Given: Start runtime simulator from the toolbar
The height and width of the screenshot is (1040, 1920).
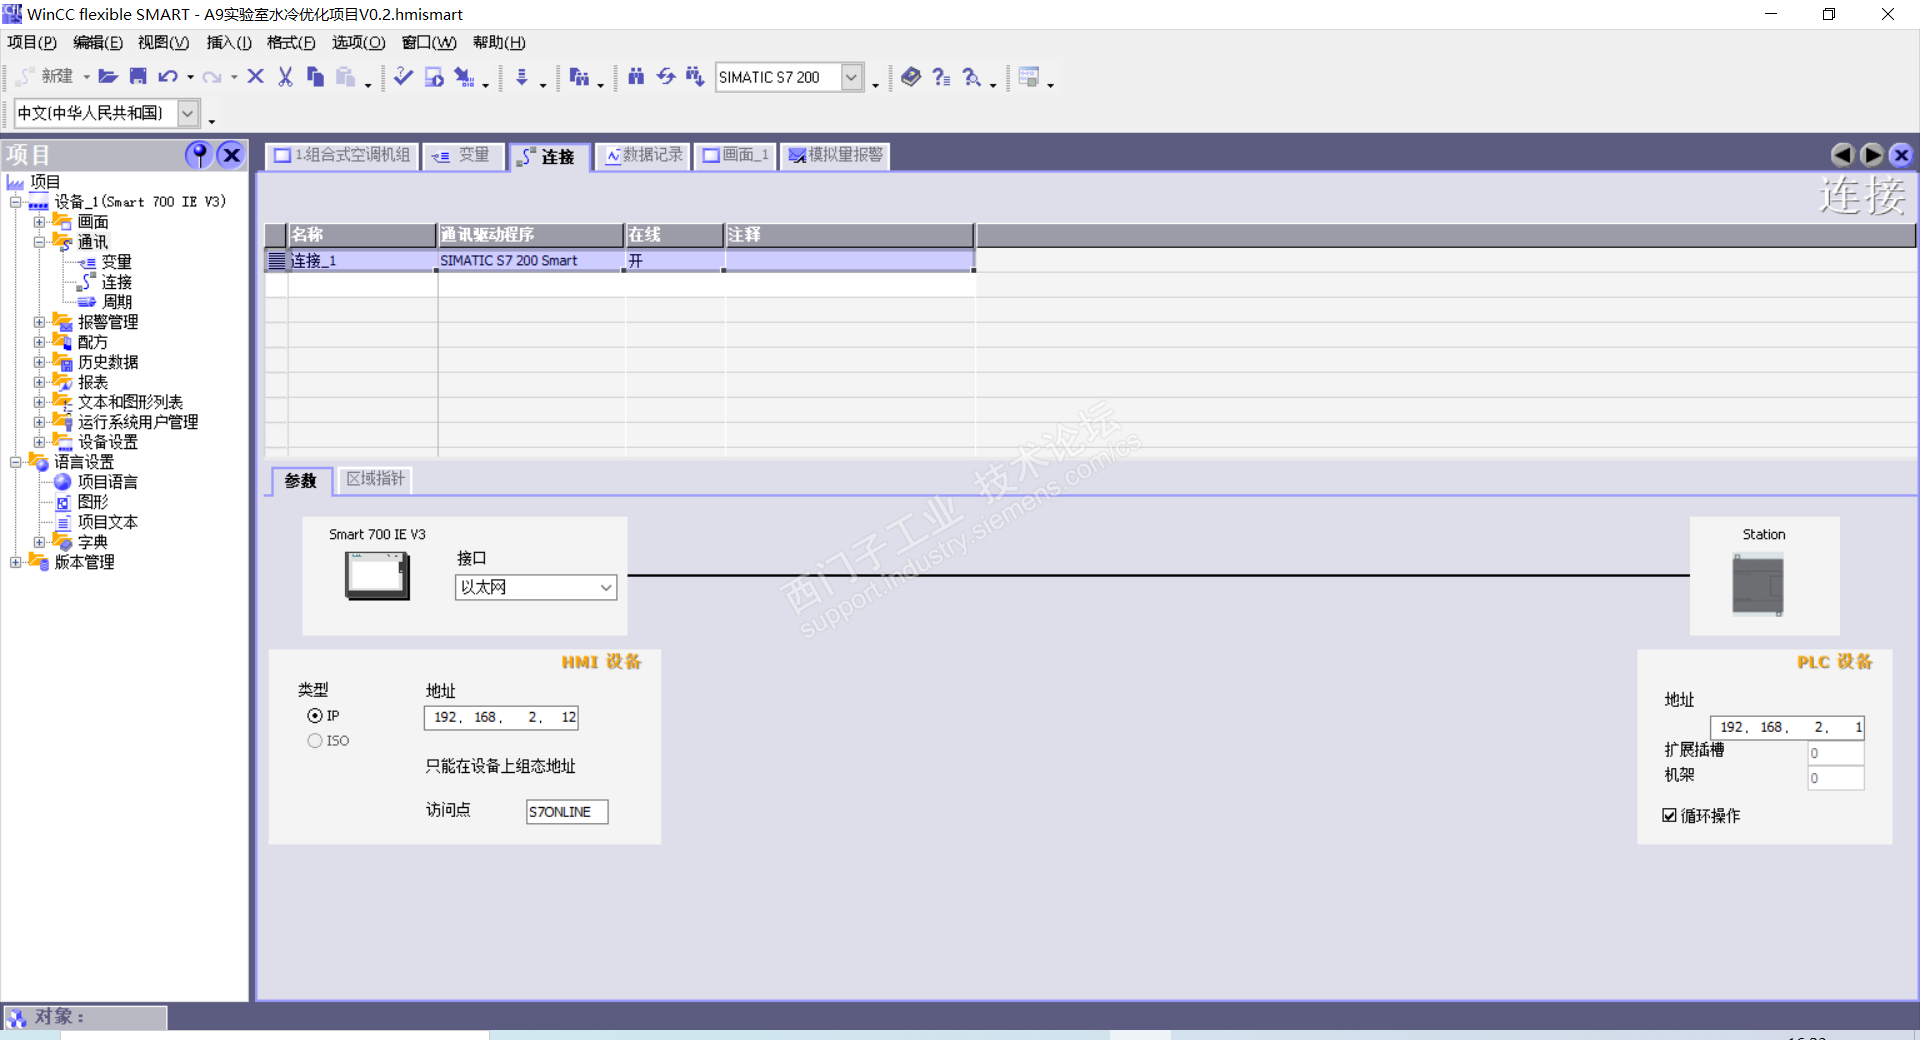Looking at the screenshot, I should point(434,77).
